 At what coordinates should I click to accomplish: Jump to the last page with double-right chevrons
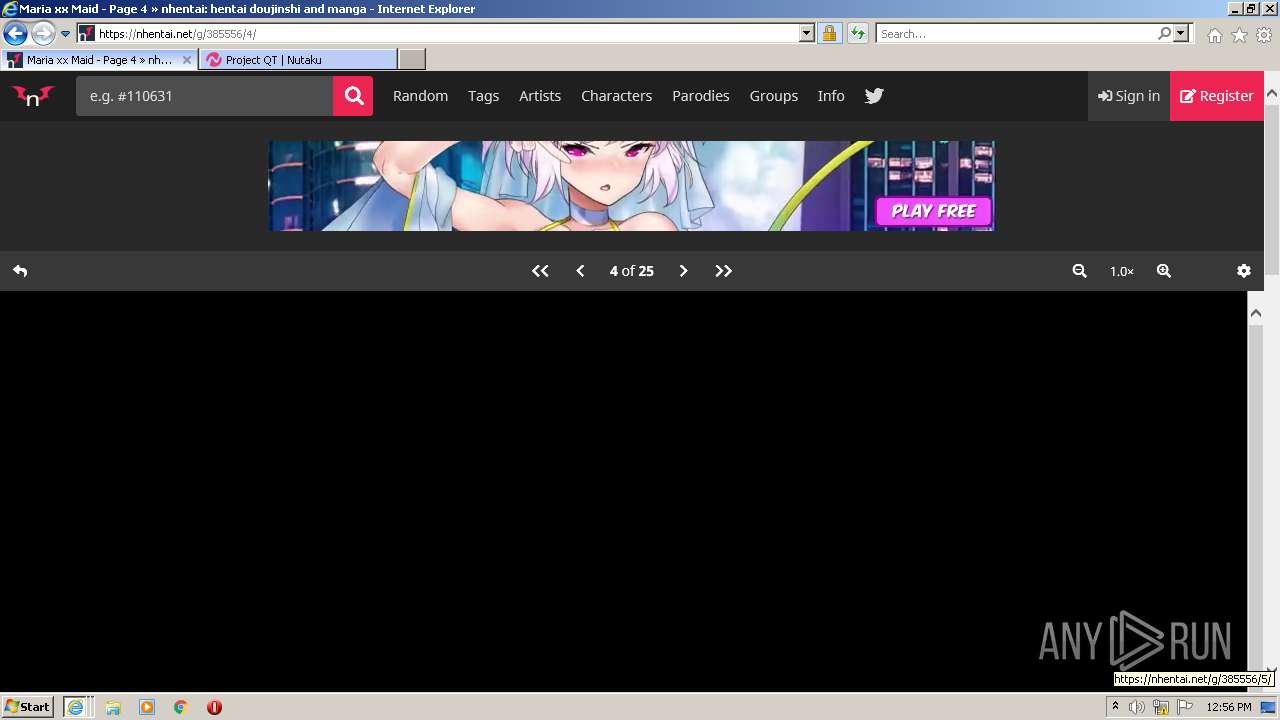(x=723, y=271)
